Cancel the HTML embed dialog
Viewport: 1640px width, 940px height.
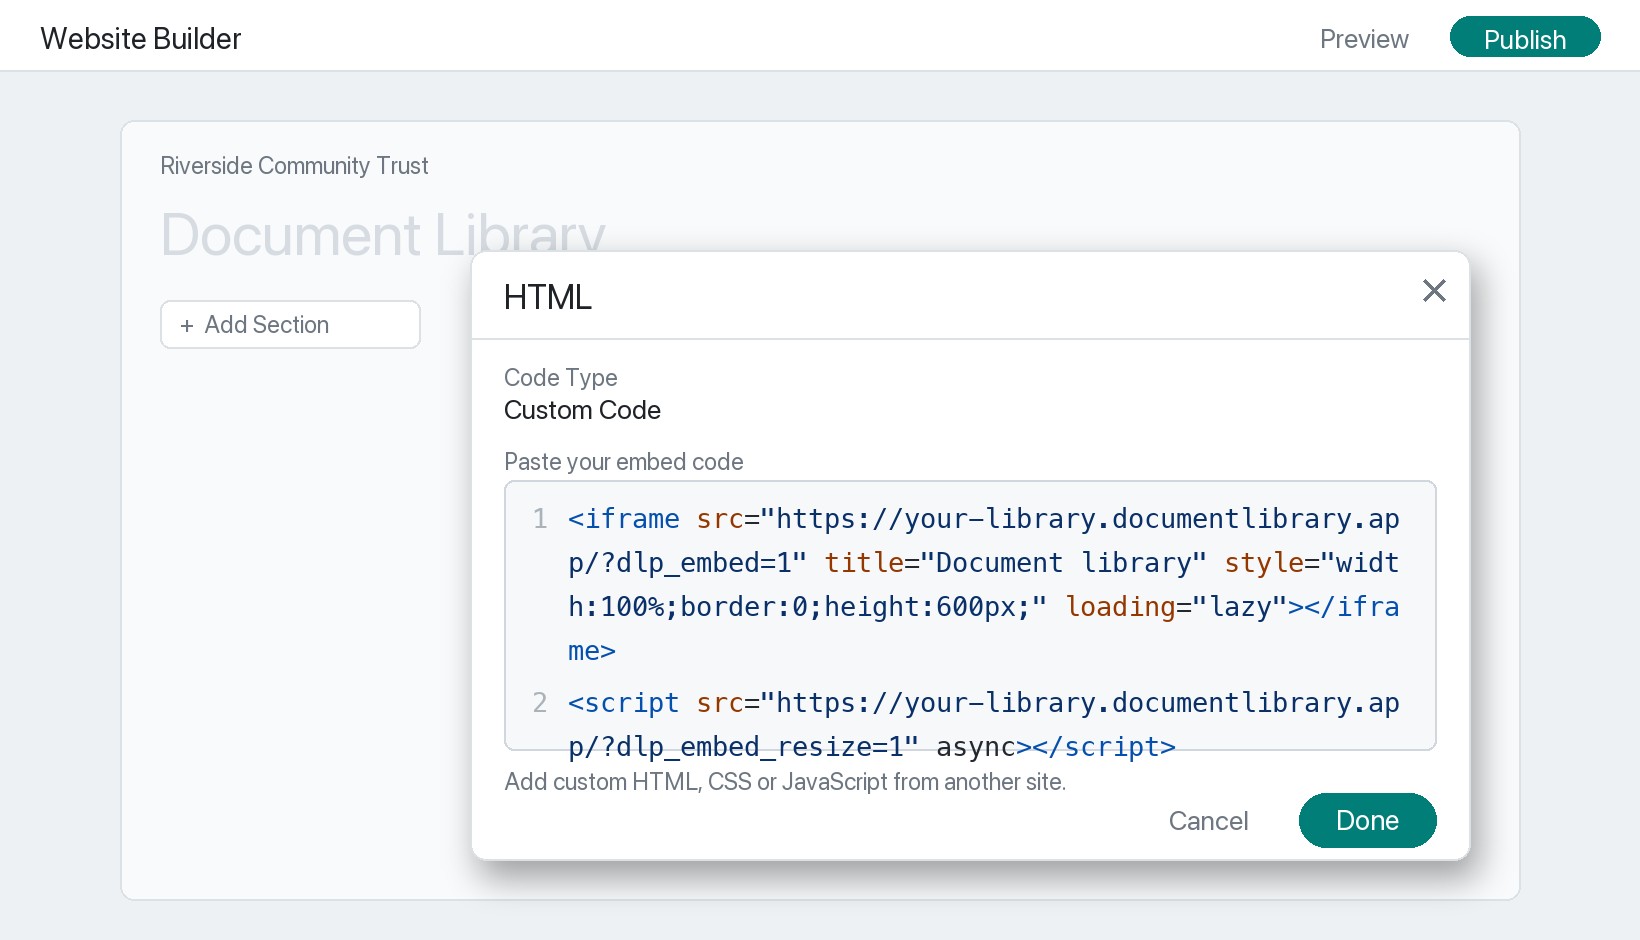coord(1208,821)
